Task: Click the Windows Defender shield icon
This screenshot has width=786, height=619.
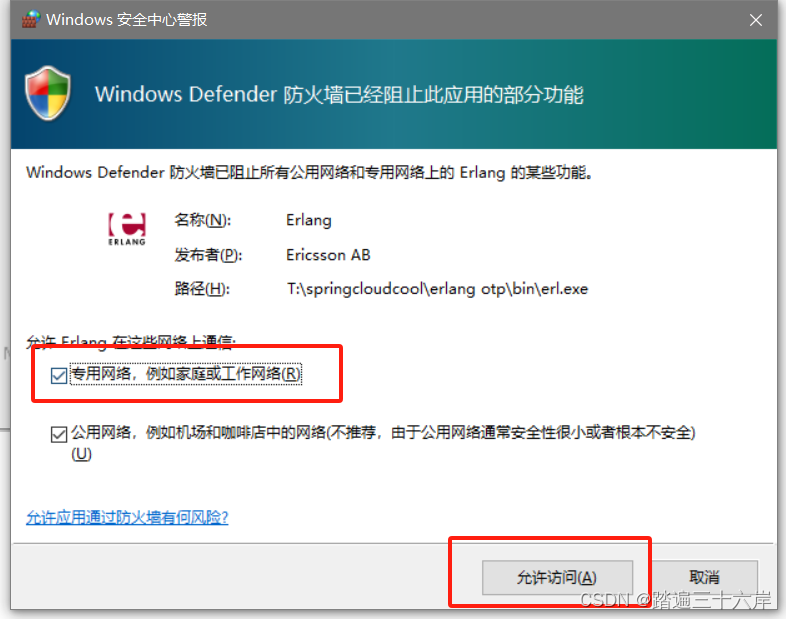Action: tap(48, 93)
